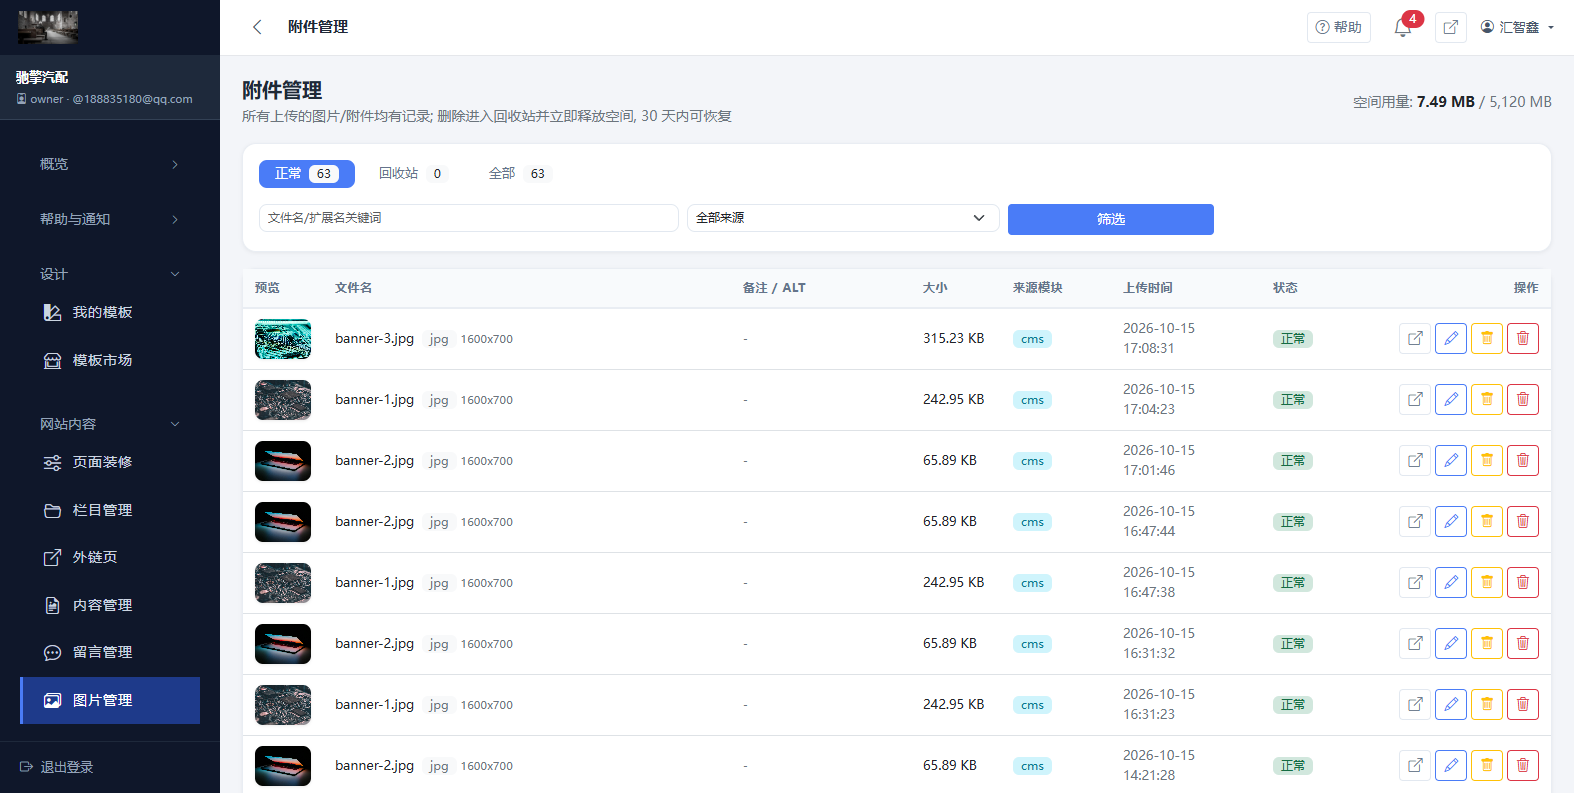Edit the banner-1.jpg uploaded at 17:04:23
Screen dimensions: 1574x793
pos(1451,400)
